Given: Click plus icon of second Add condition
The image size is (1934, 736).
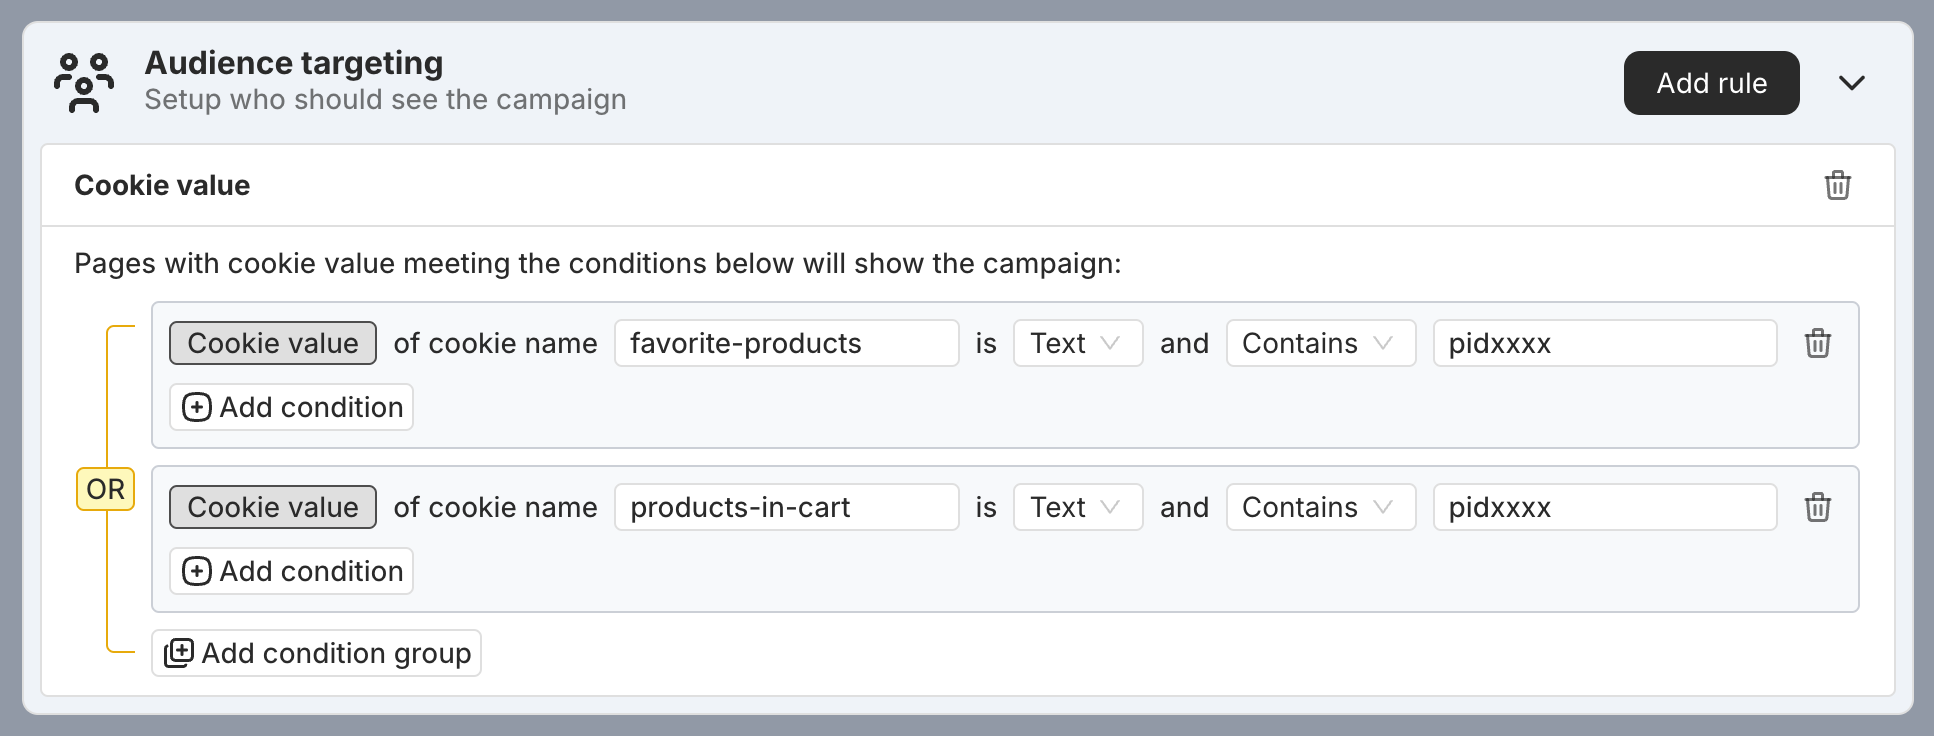Looking at the screenshot, I should point(197,571).
